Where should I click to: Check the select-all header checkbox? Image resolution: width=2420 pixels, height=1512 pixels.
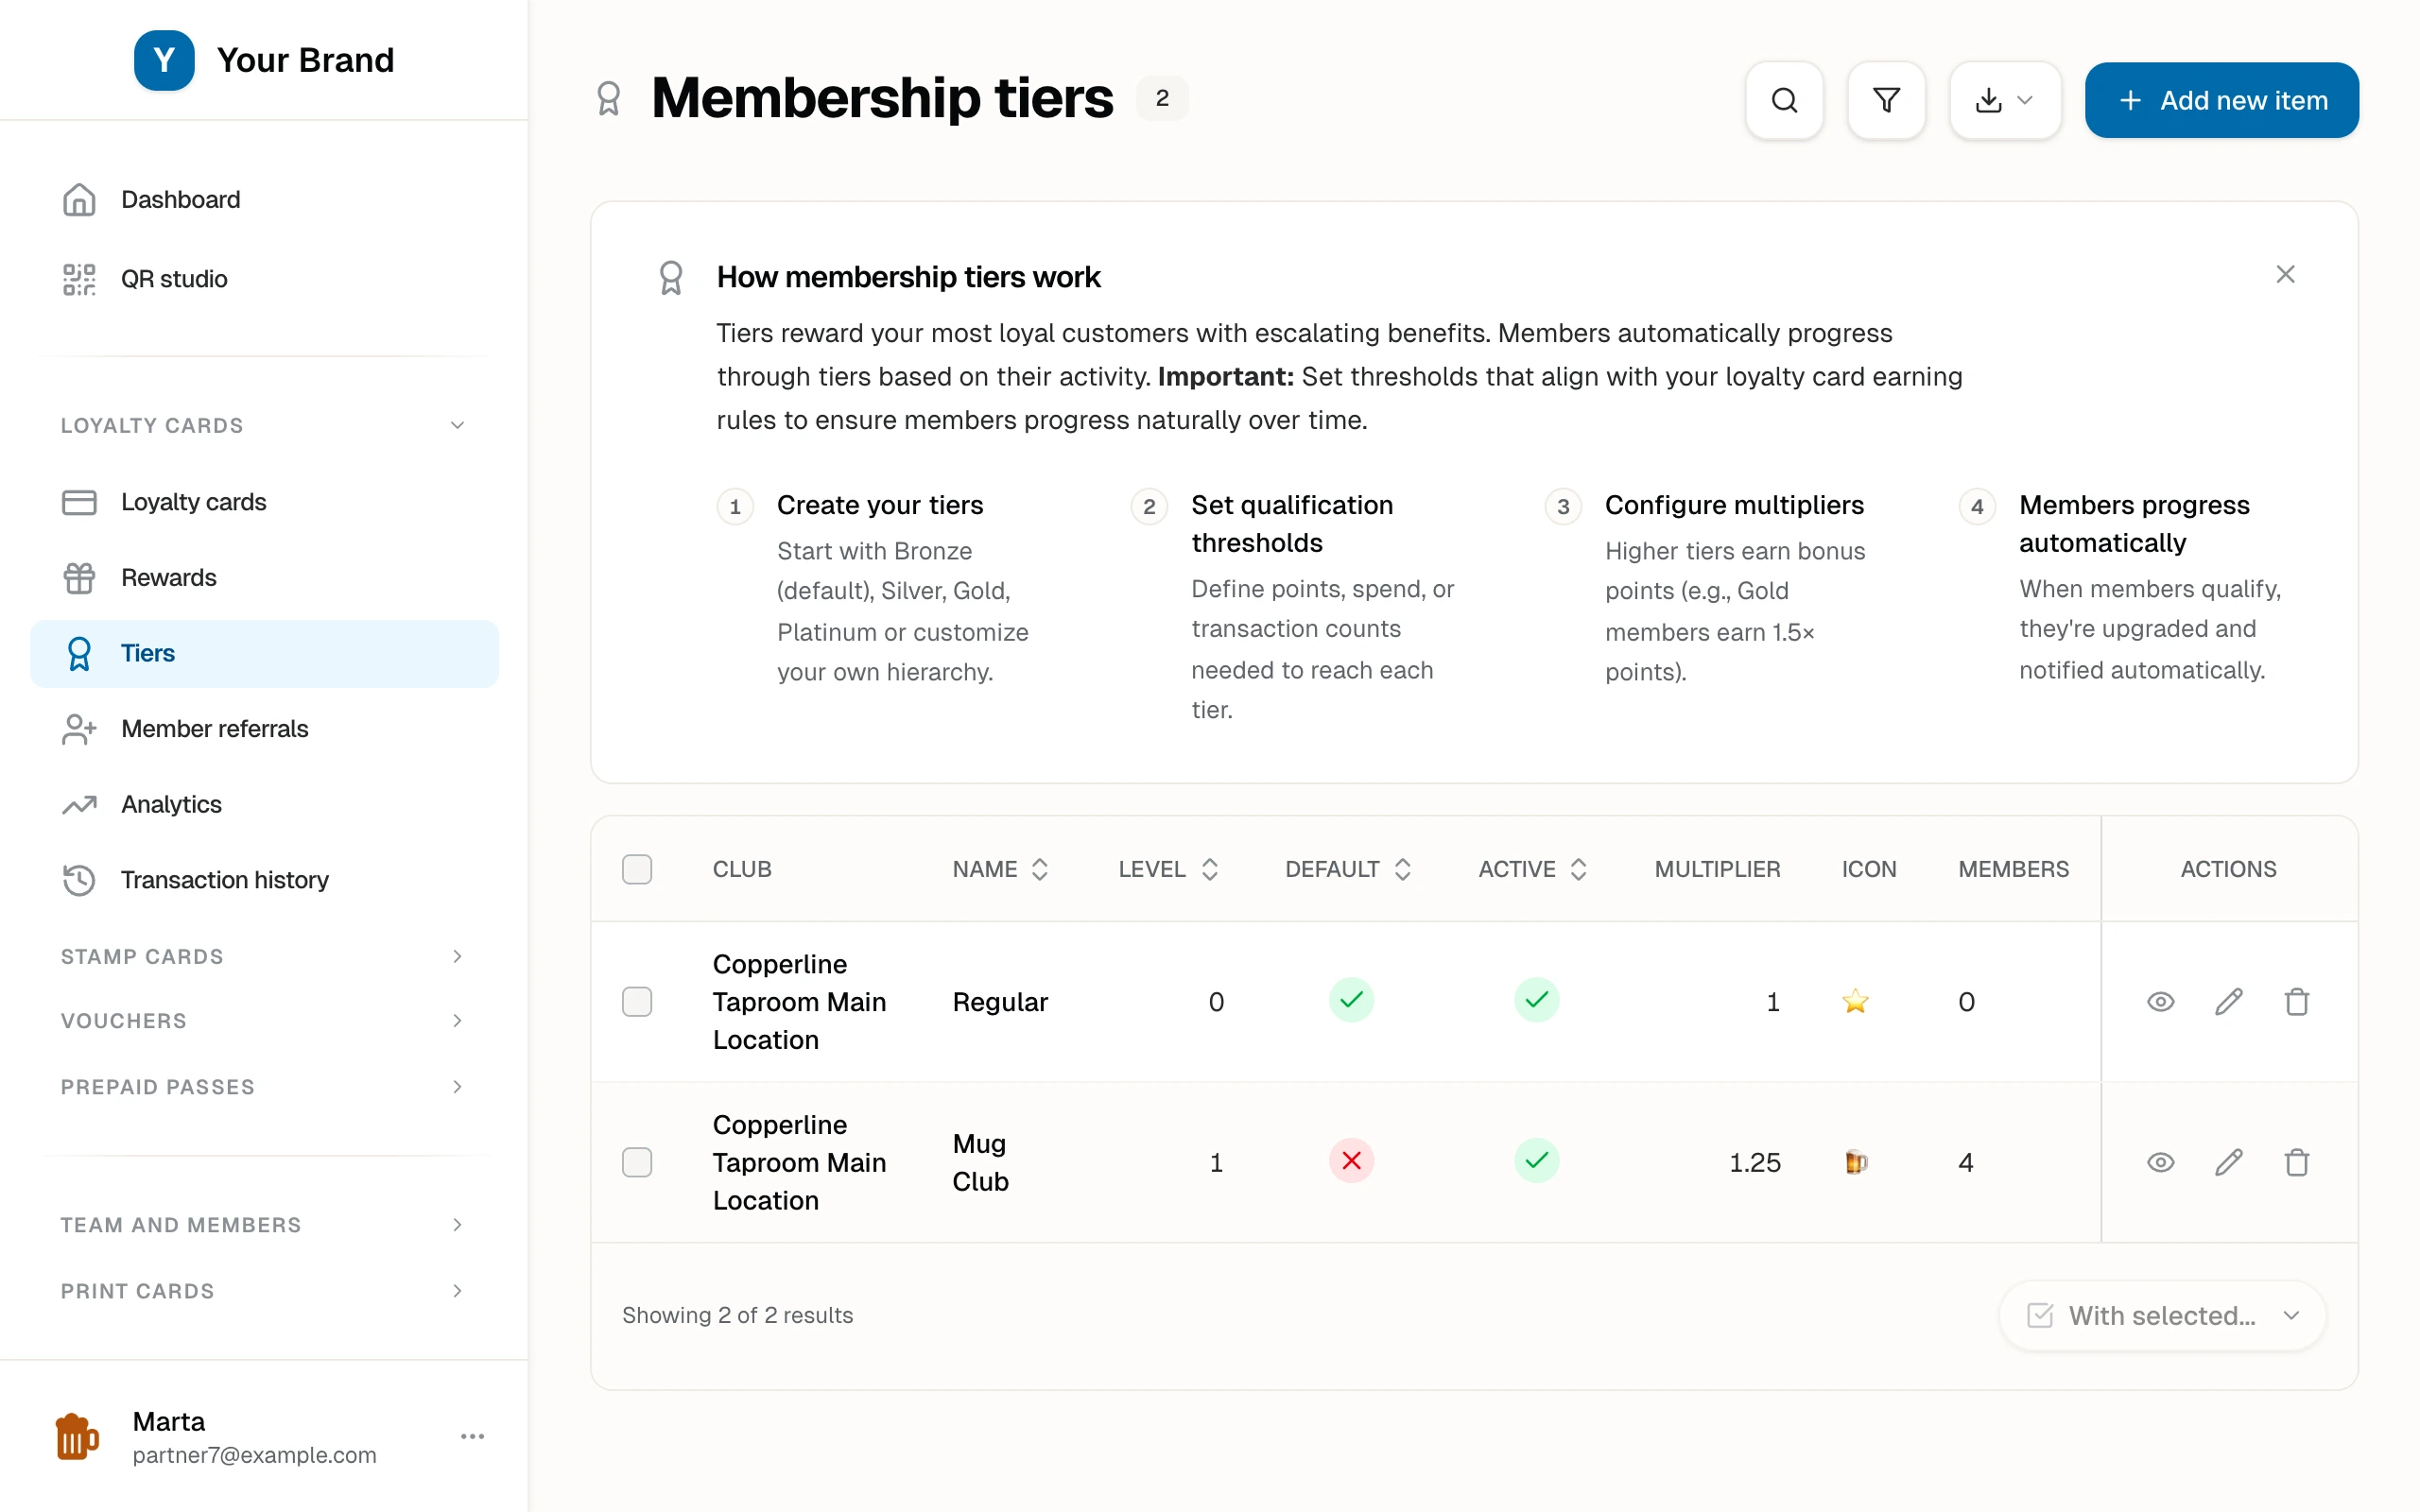[637, 869]
